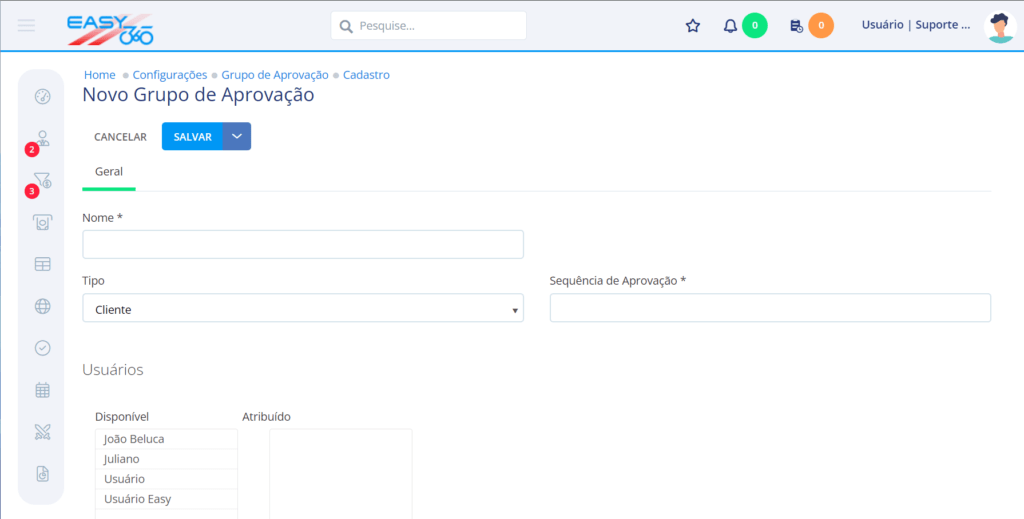Go to Configurações breadcrumb link
This screenshot has width=1024, height=519.
(170, 75)
